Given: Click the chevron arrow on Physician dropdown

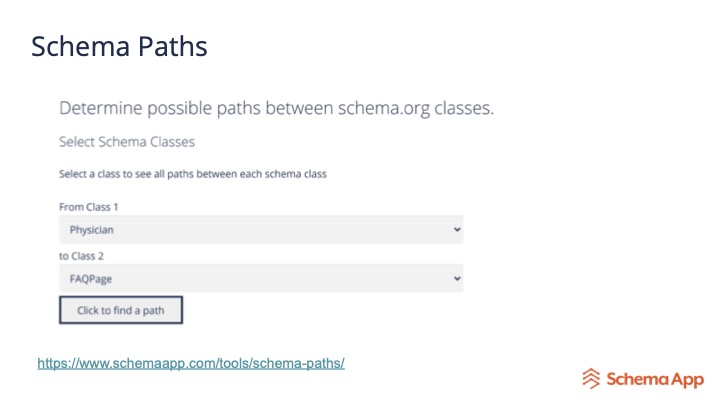Looking at the screenshot, I should pyautogui.click(x=457, y=229).
